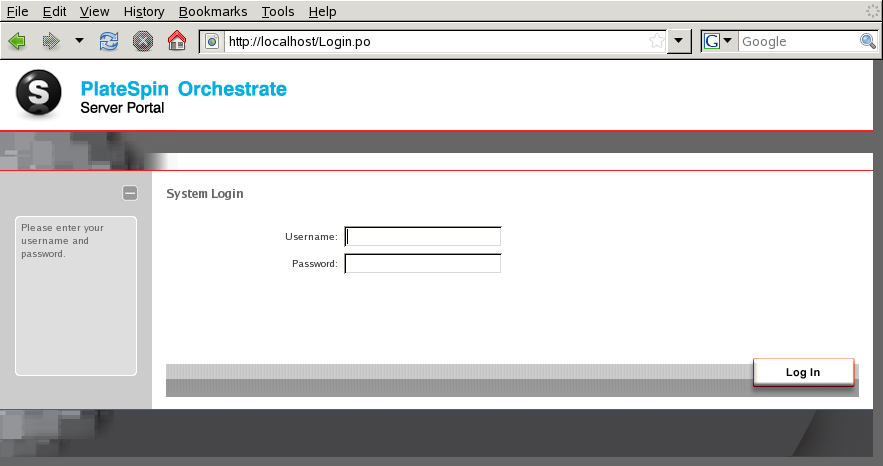Reload the current page
This screenshot has width=883, height=466.
tap(109, 41)
